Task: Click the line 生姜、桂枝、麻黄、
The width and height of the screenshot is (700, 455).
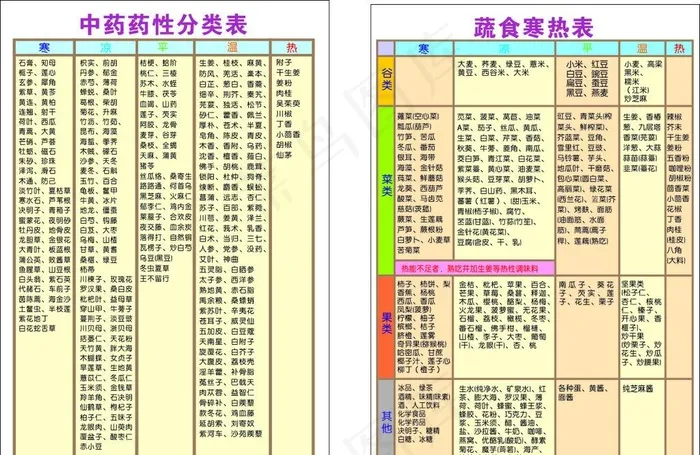Action: pos(233,63)
